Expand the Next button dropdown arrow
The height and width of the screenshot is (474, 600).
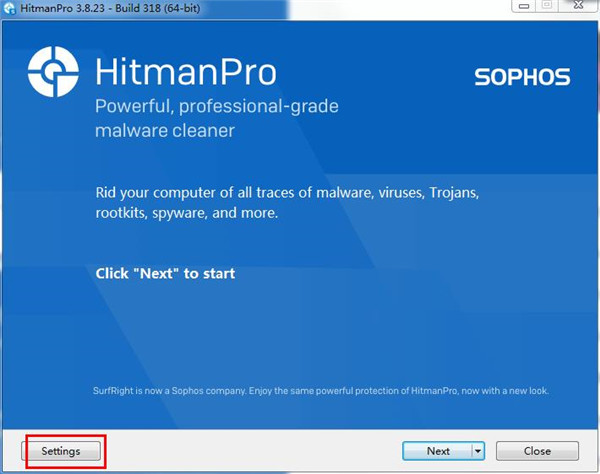click(478, 451)
